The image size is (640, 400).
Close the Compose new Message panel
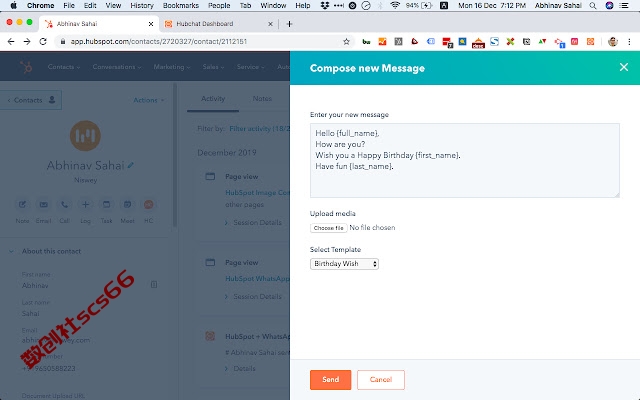coord(624,67)
